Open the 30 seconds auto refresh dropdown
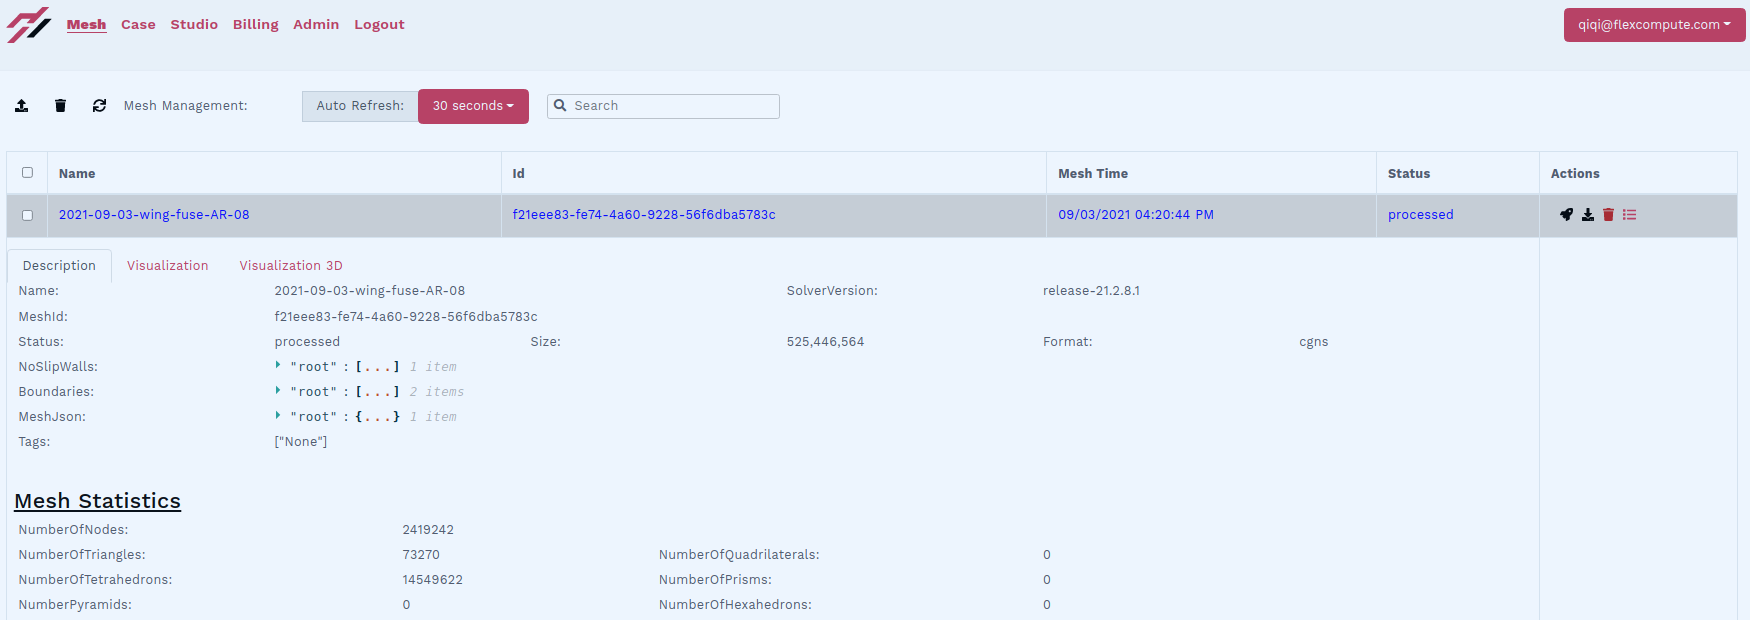 [473, 106]
